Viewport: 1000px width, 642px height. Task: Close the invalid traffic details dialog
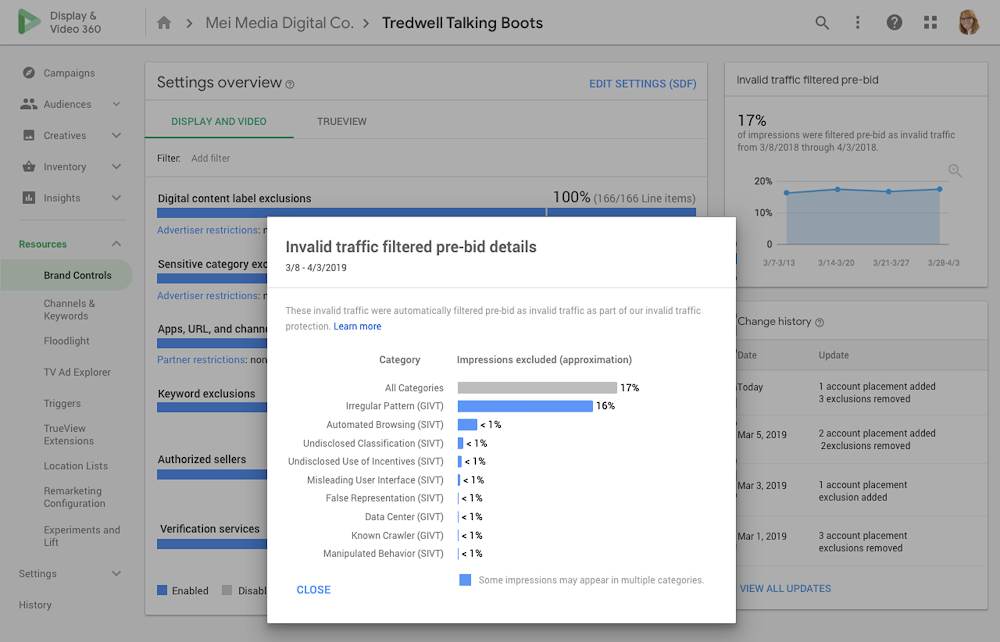click(314, 590)
